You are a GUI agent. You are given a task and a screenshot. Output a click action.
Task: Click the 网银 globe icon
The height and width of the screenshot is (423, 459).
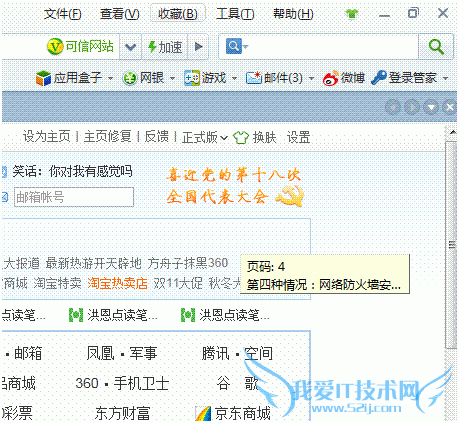point(130,79)
